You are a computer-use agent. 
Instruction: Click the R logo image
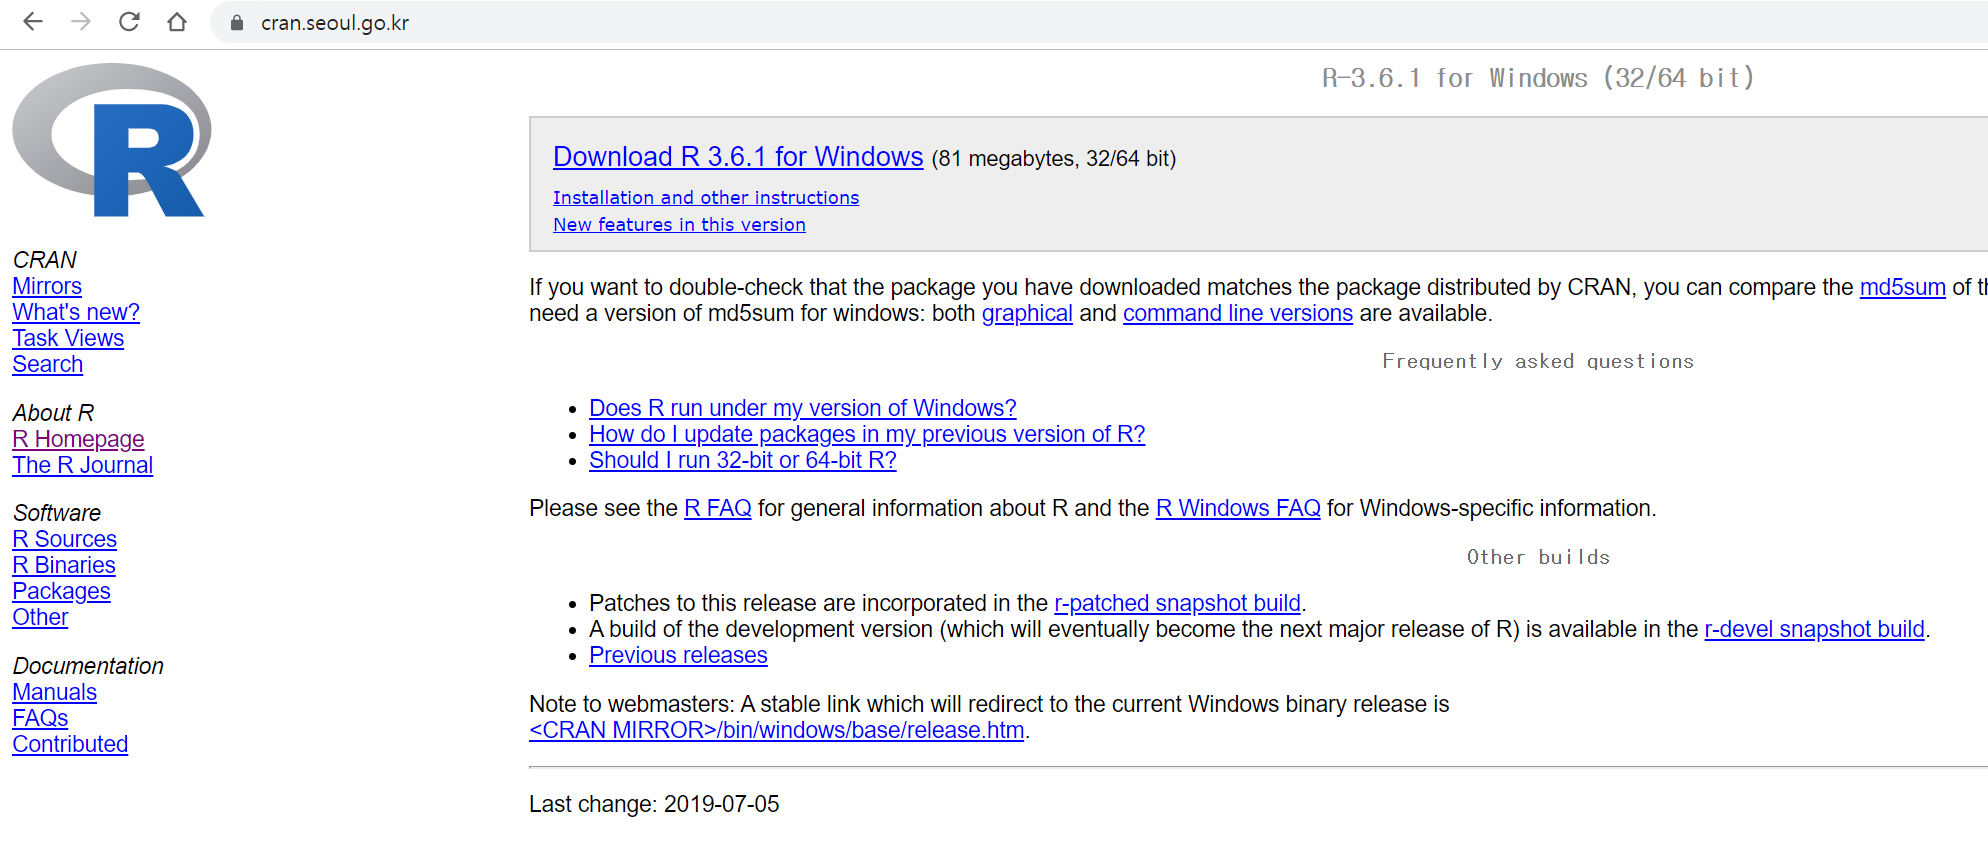click(x=112, y=140)
